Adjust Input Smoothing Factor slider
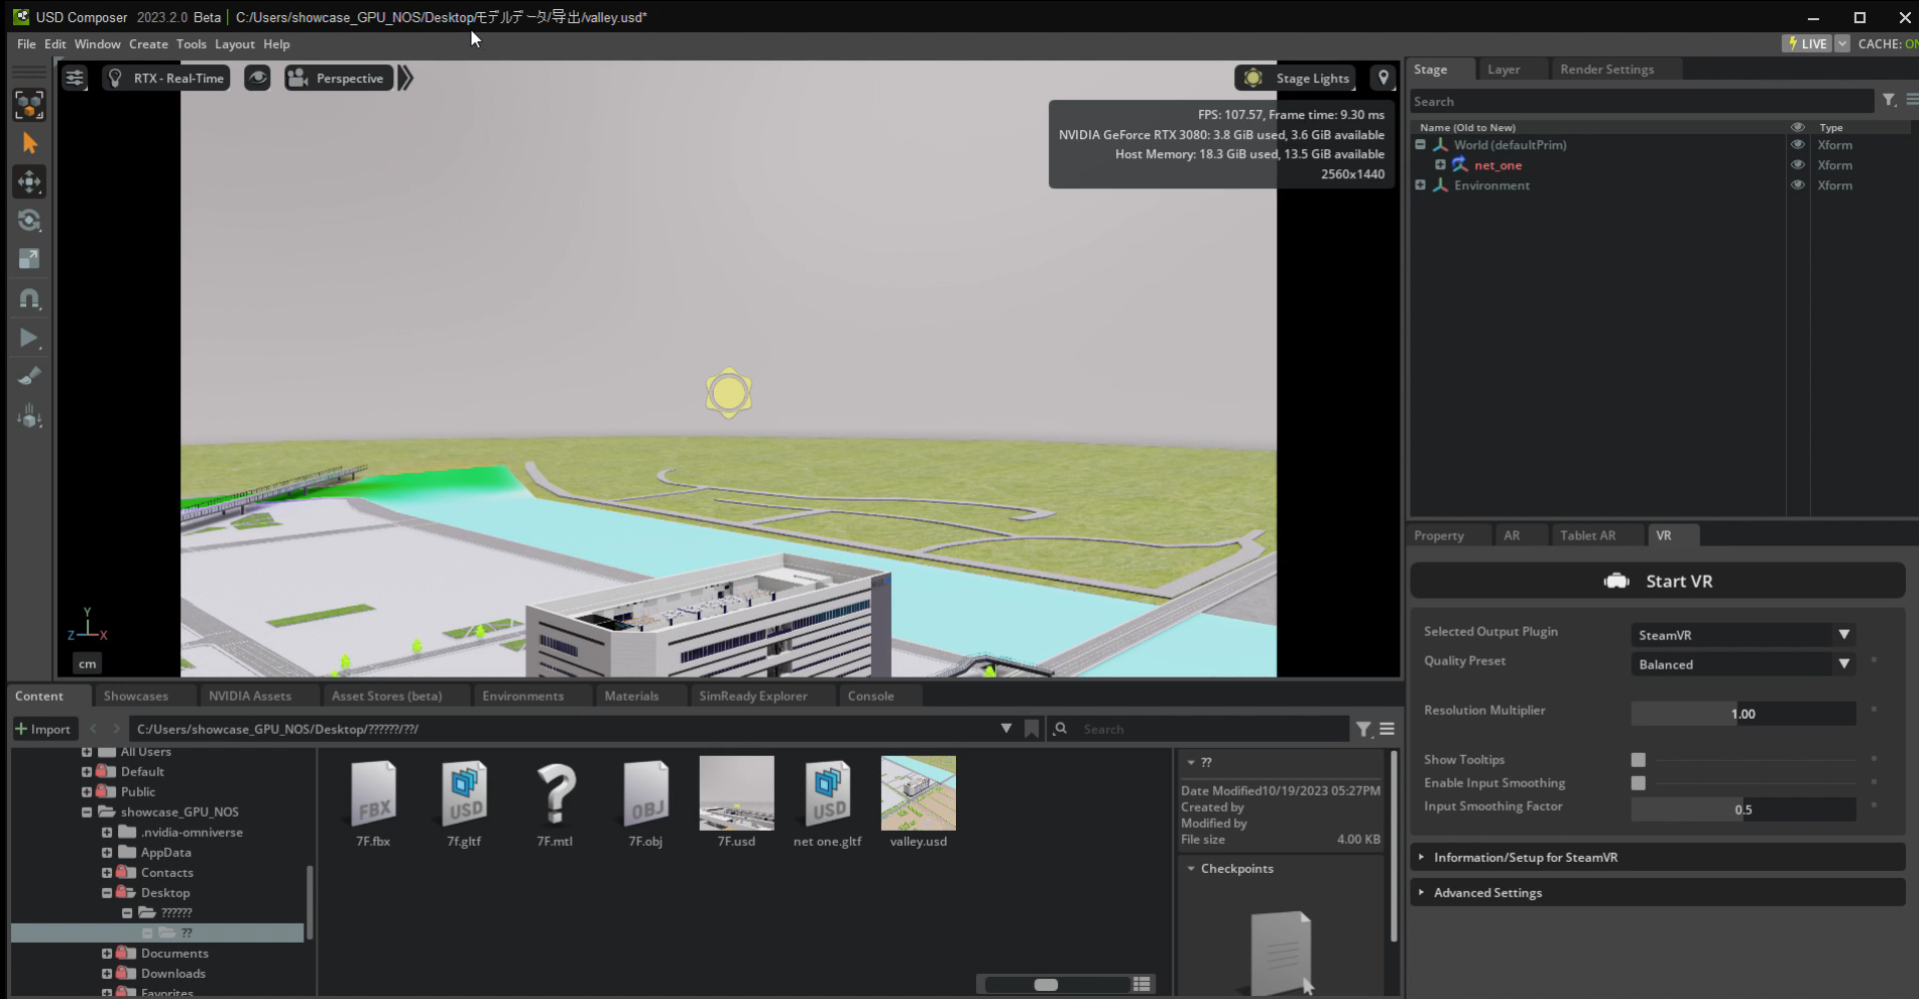The image size is (1919, 999). (1743, 809)
